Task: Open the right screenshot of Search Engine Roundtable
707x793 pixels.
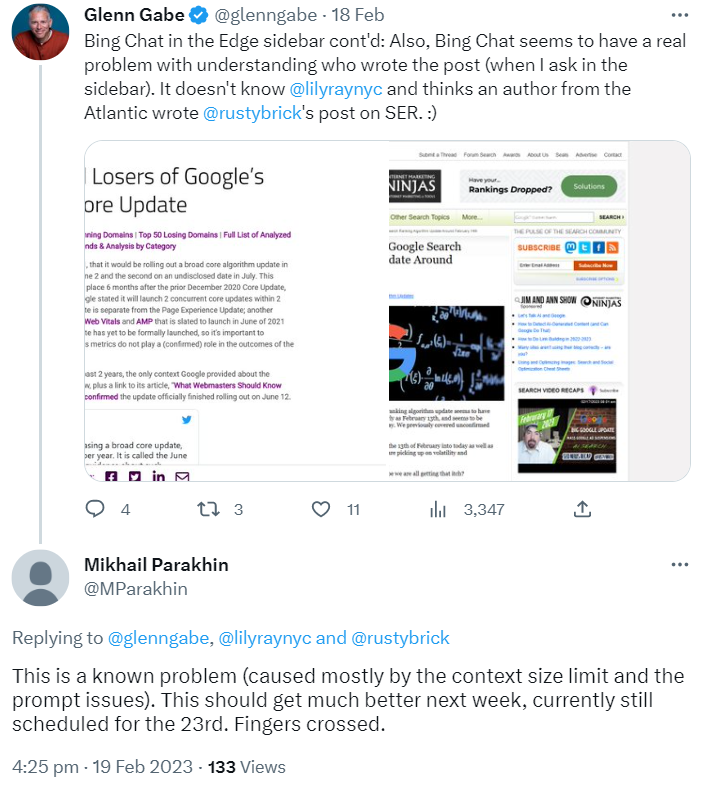Action: pyautogui.click(x=540, y=311)
